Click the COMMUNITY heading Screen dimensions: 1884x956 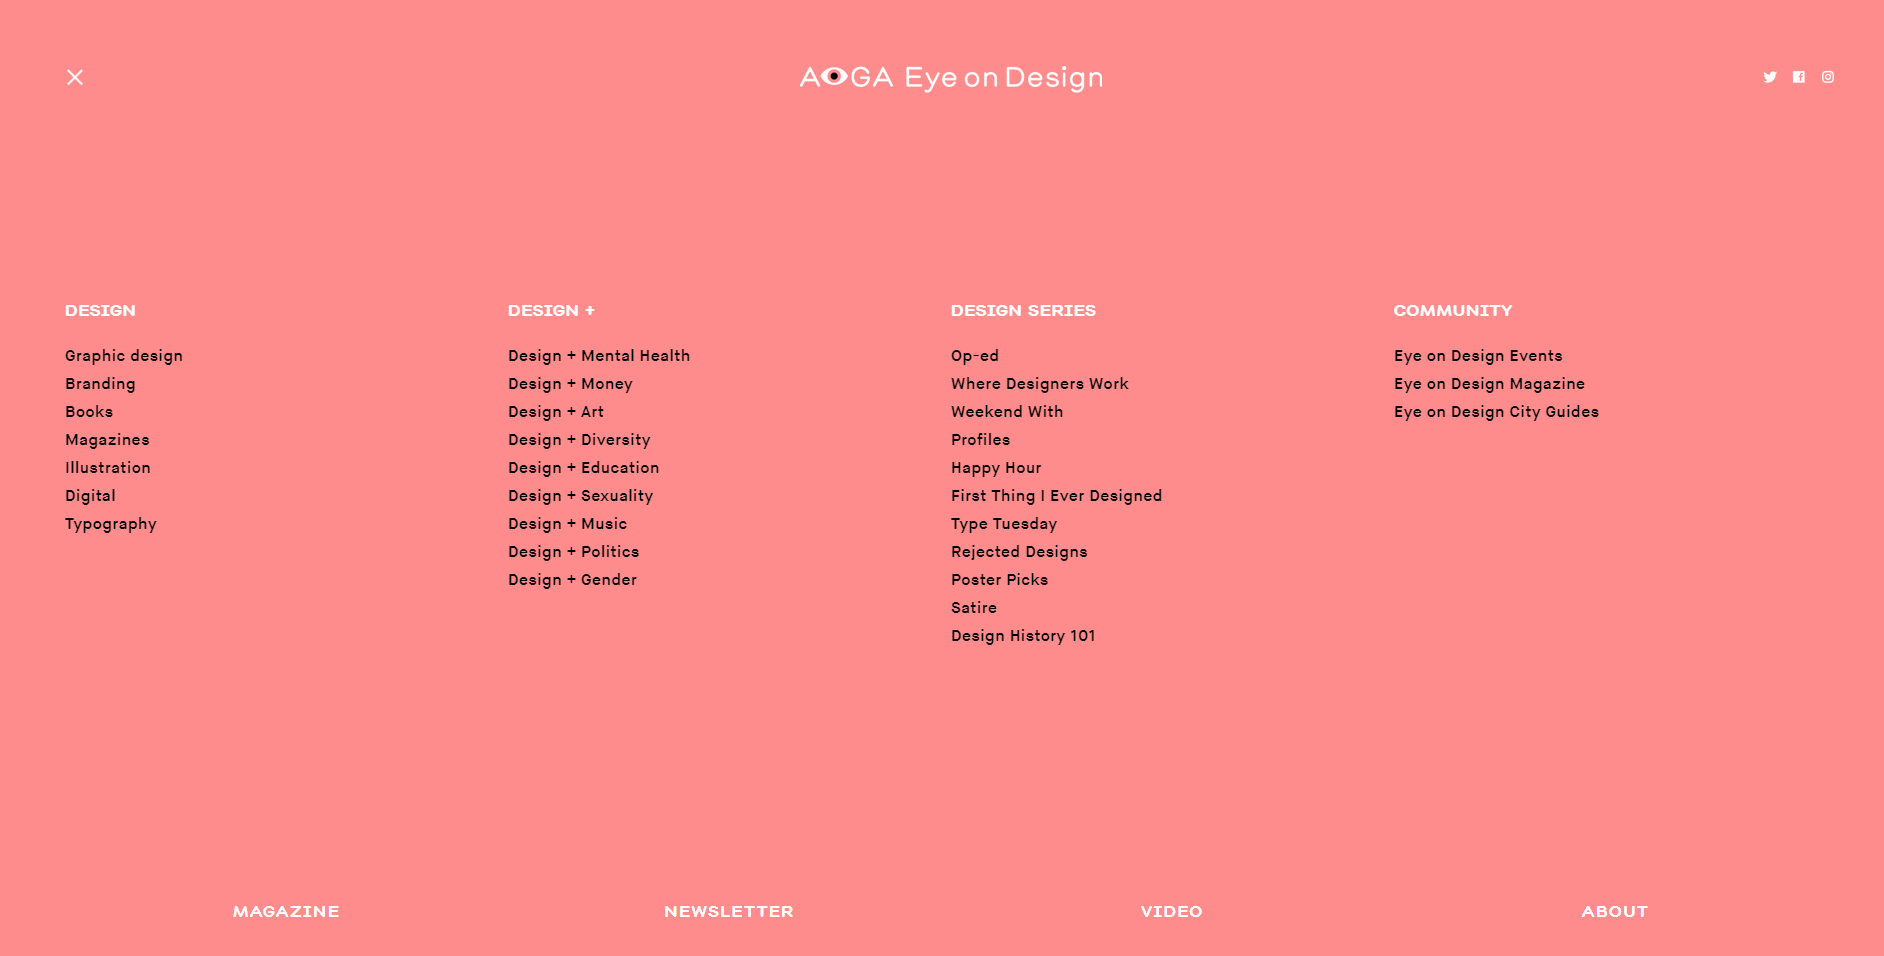1453,311
